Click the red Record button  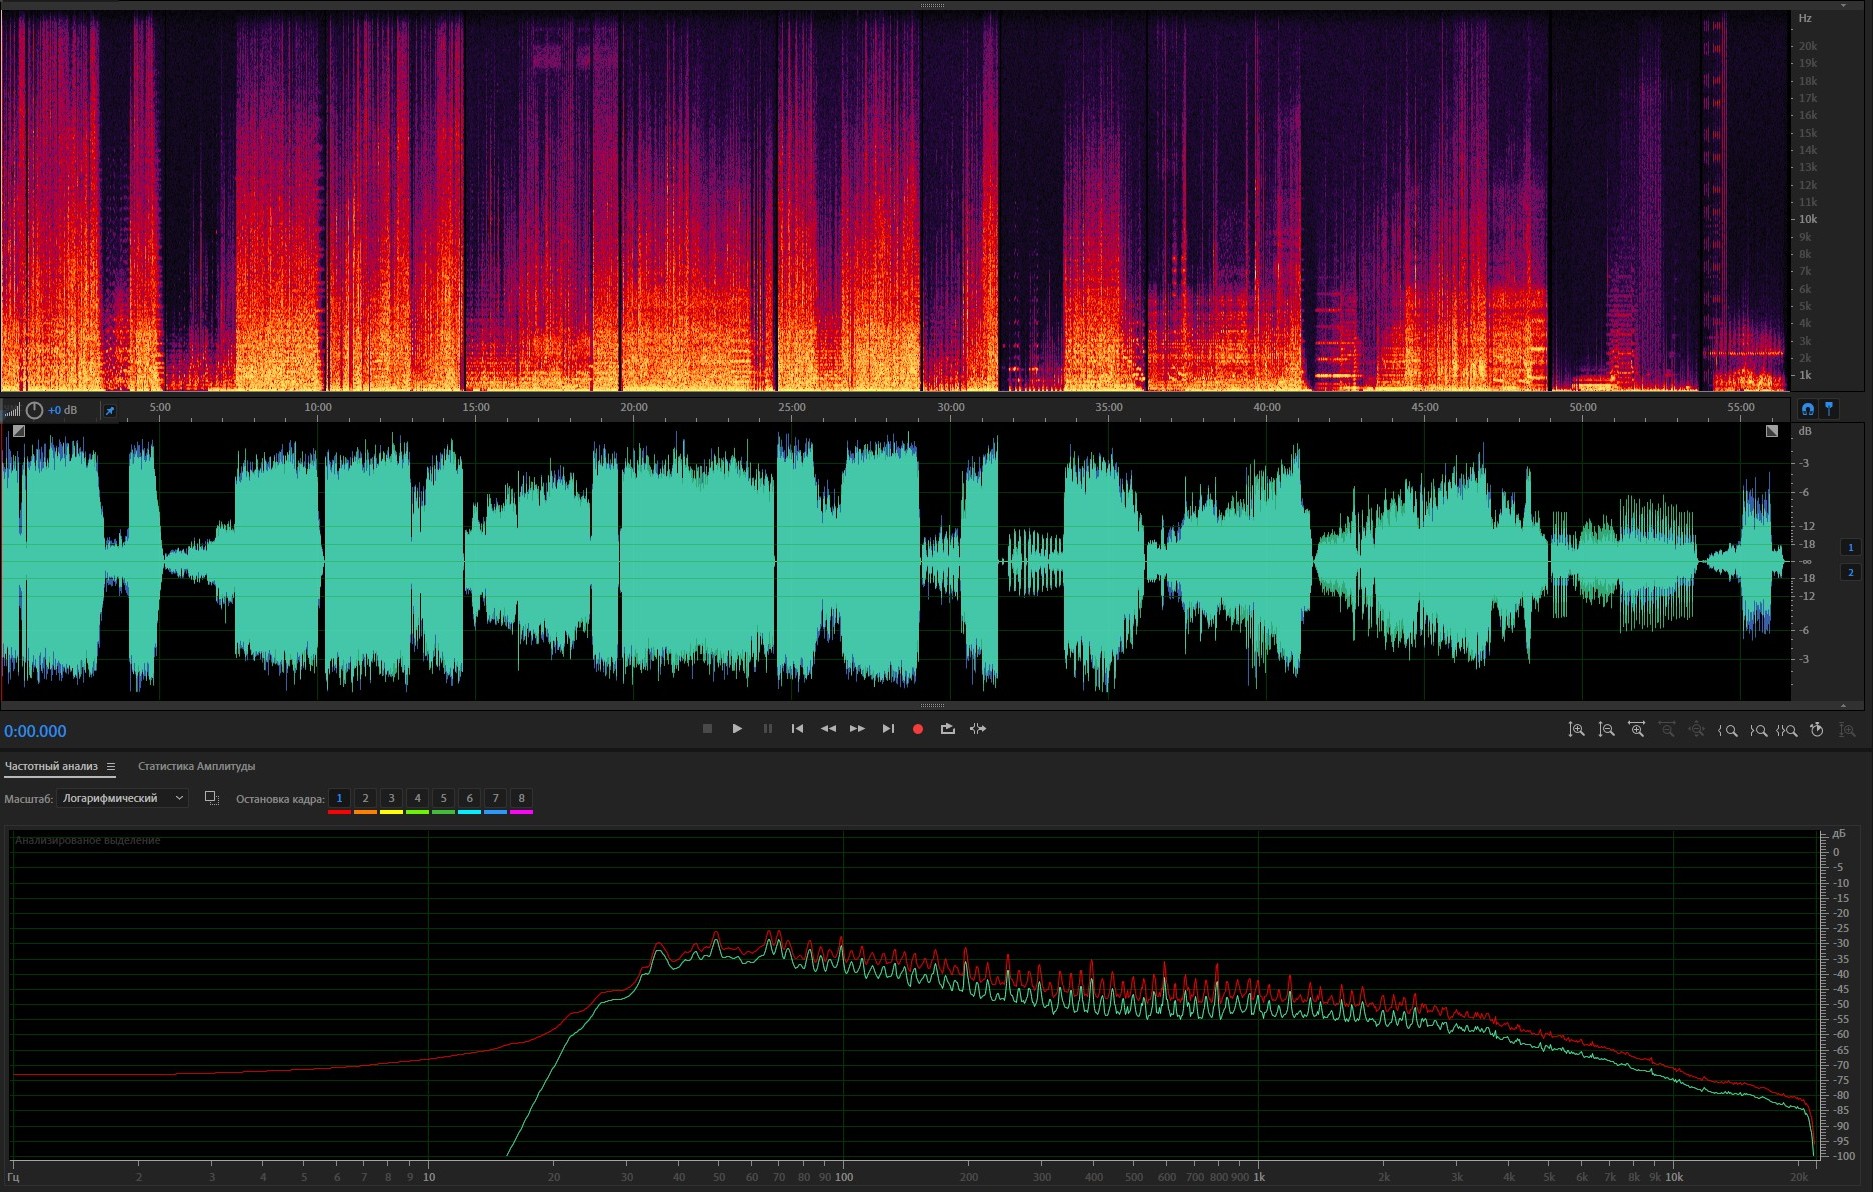[x=917, y=729]
